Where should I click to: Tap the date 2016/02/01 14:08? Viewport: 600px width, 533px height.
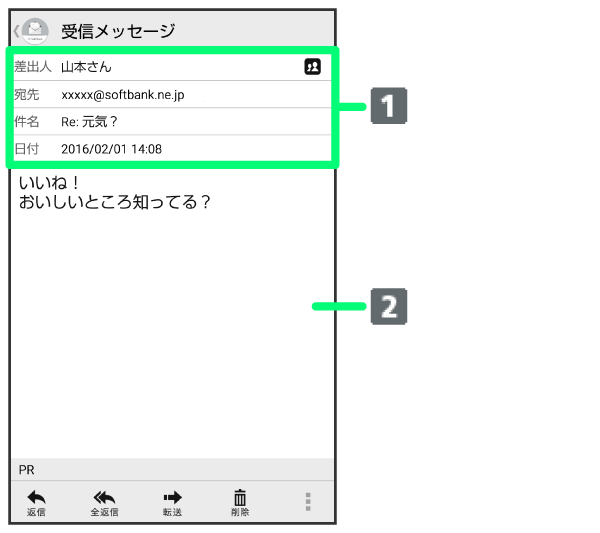[111, 149]
